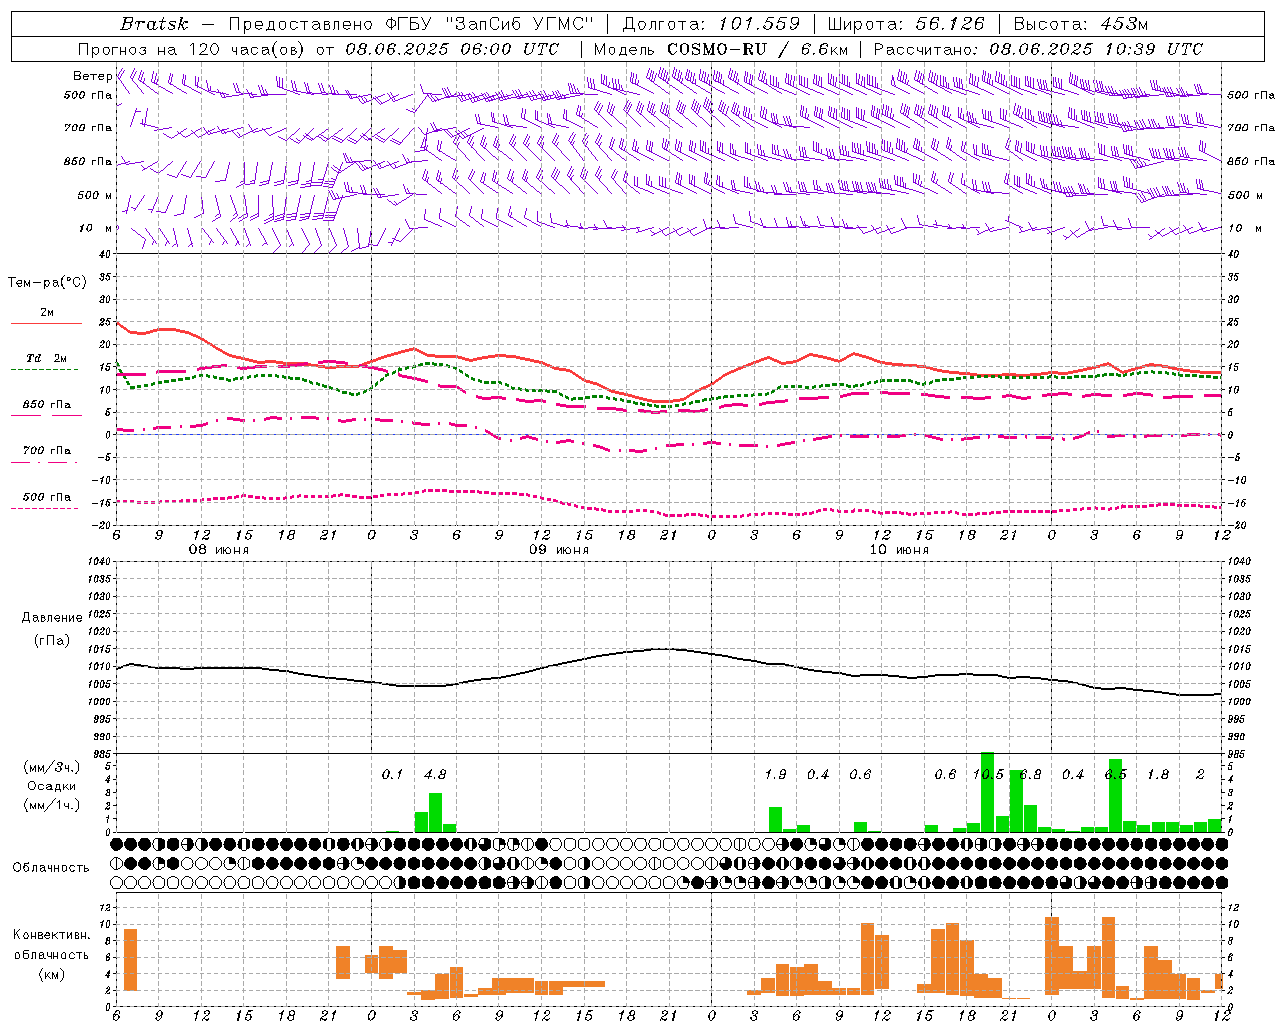This screenshot has width=1280, height=1024.
Task: Select the Тем-ра(°C) axis title
Action: tap(47, 283)
